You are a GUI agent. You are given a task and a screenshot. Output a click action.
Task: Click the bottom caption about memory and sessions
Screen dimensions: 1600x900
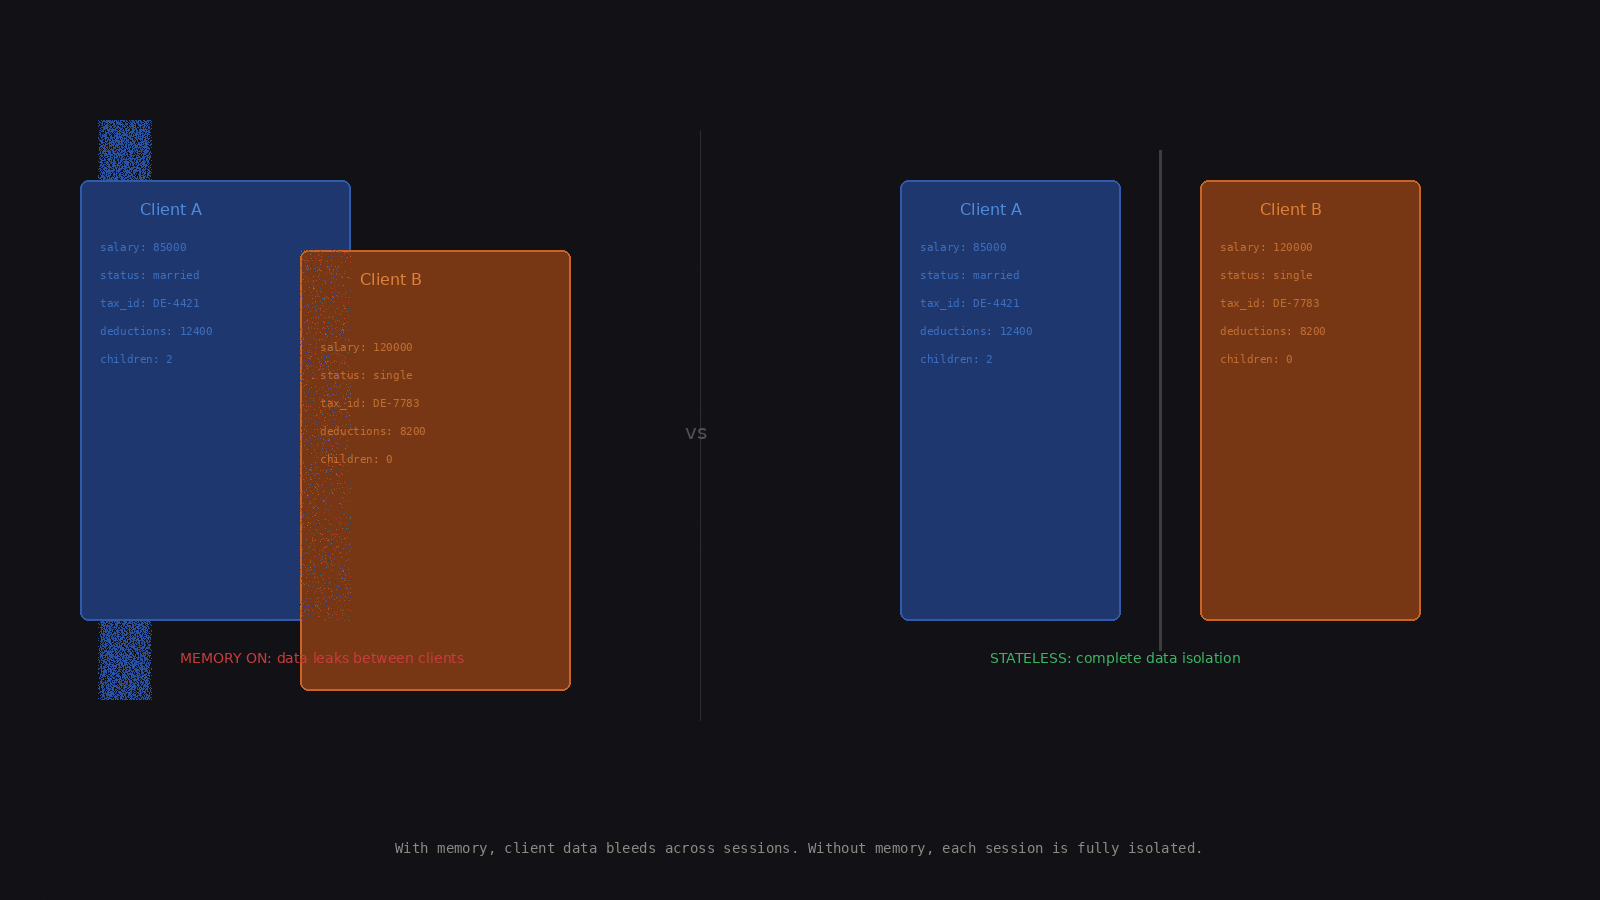coord(798,849)
